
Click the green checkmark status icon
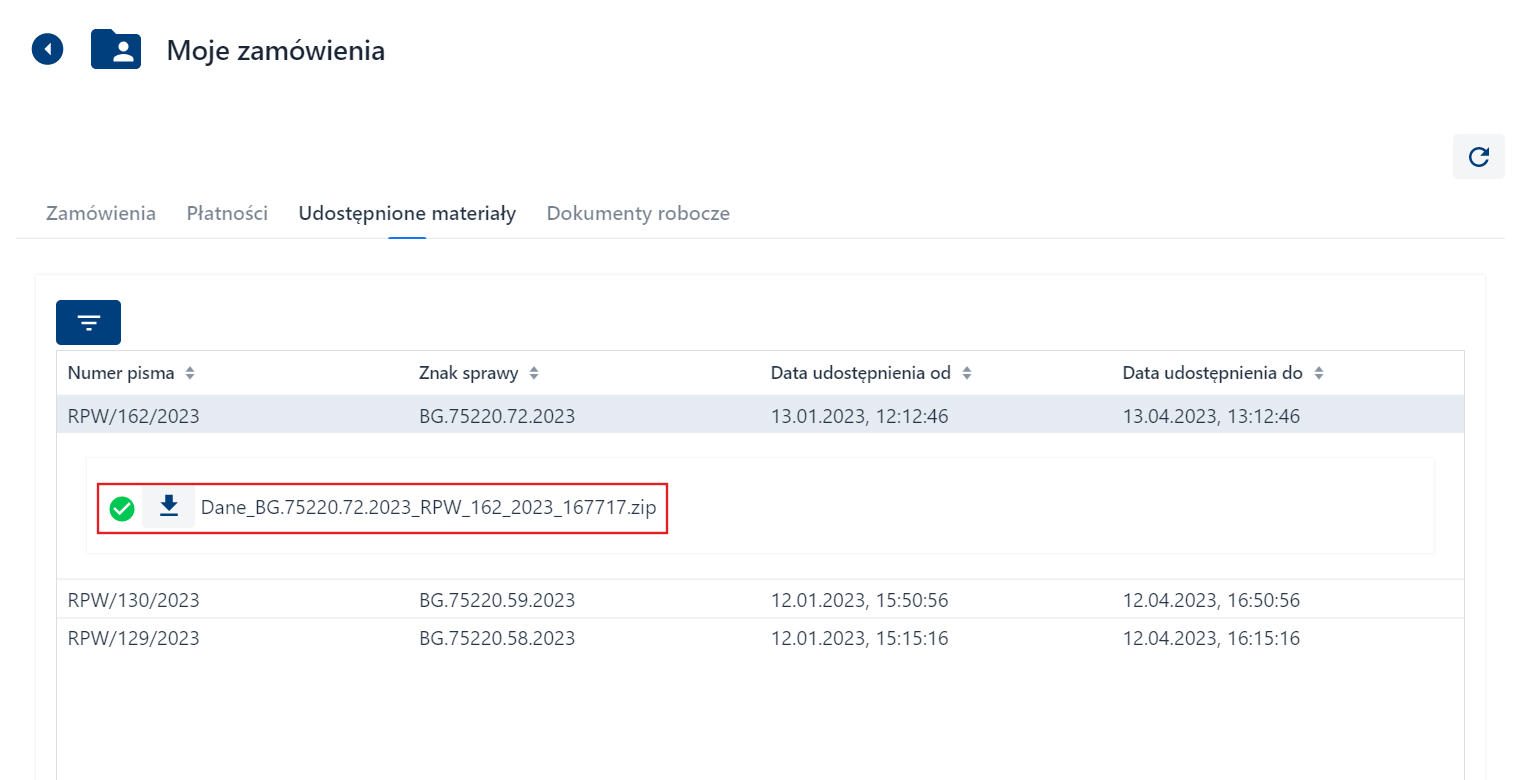pyautogui.click(x=122, y=509)
